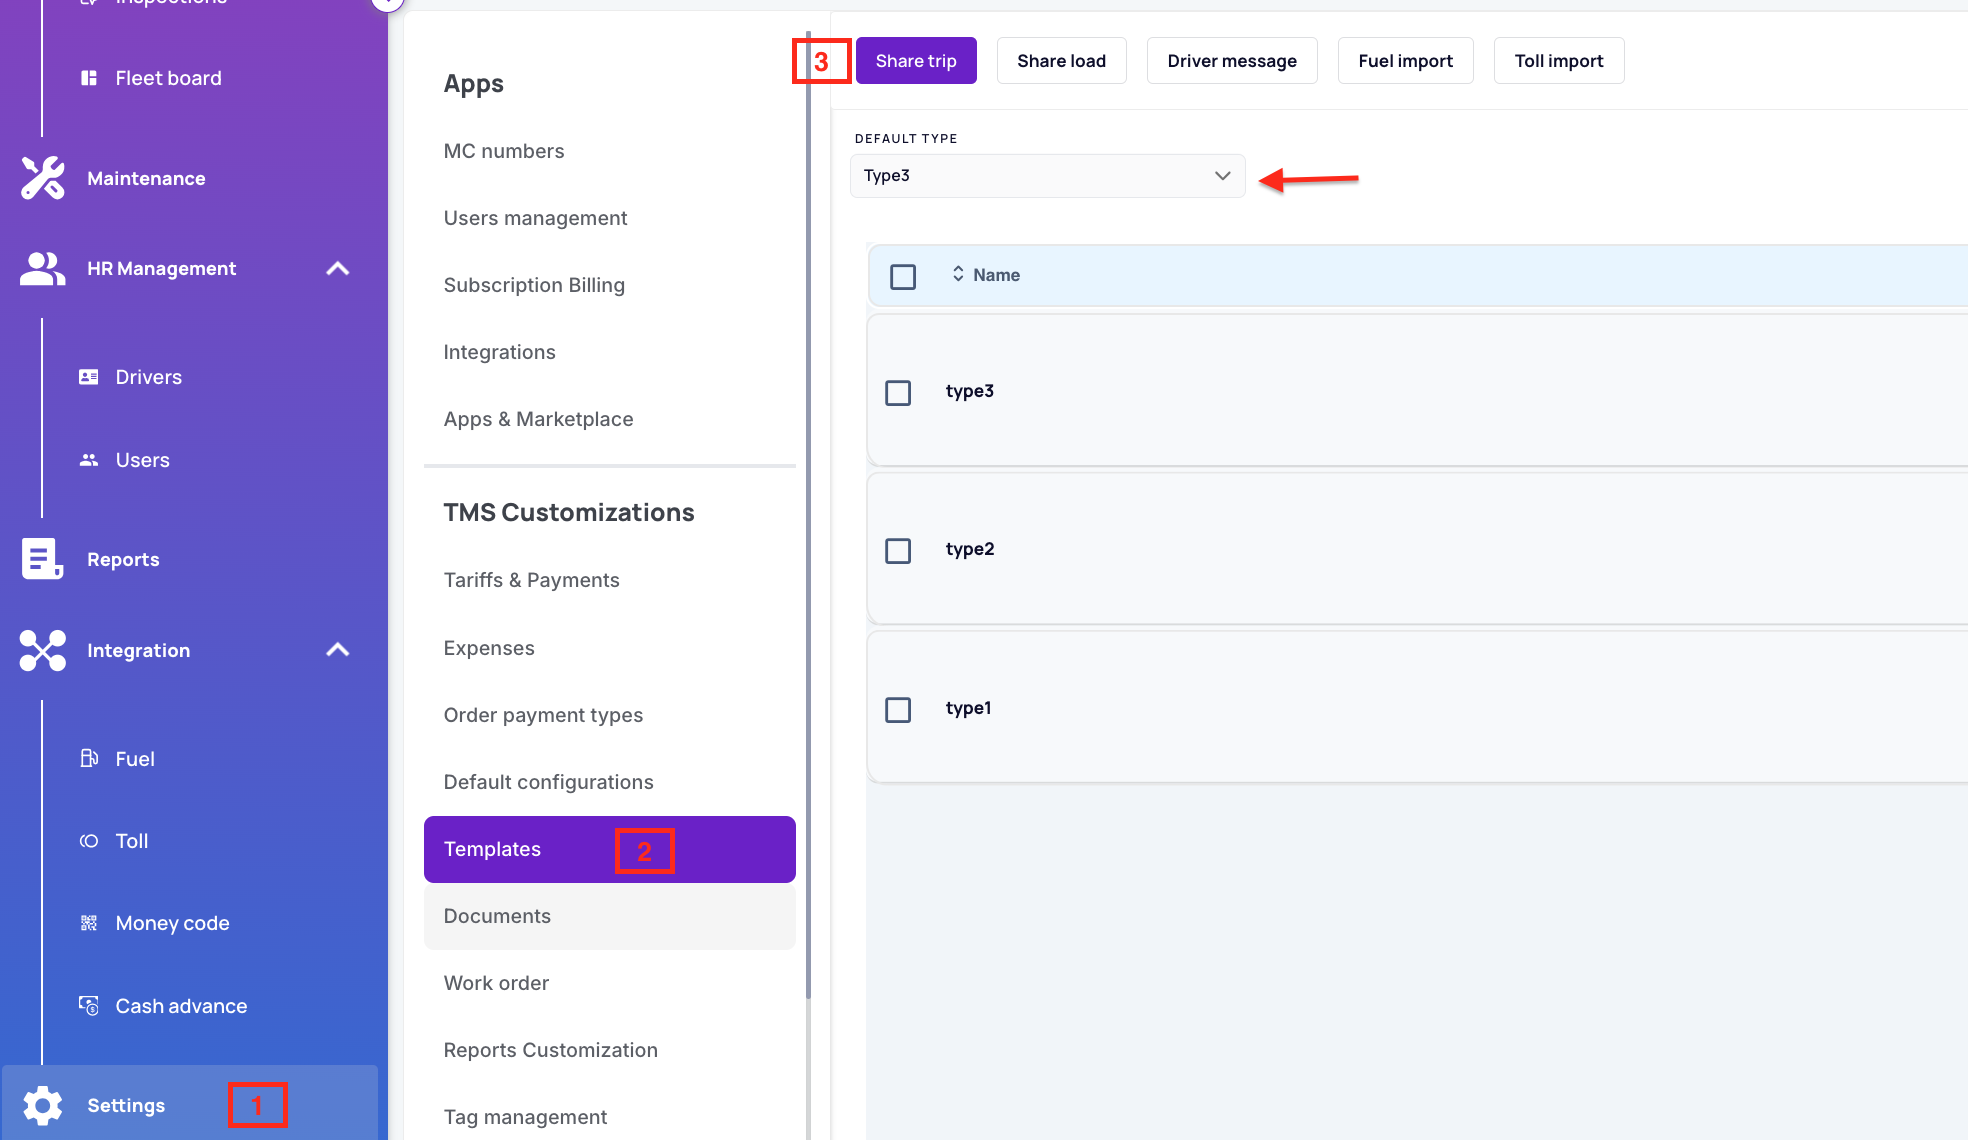Image resolution: width=1968 pixels, height=1140 pixels.
Task: Open the Default Type dropdown
Action: point(1047,176)
